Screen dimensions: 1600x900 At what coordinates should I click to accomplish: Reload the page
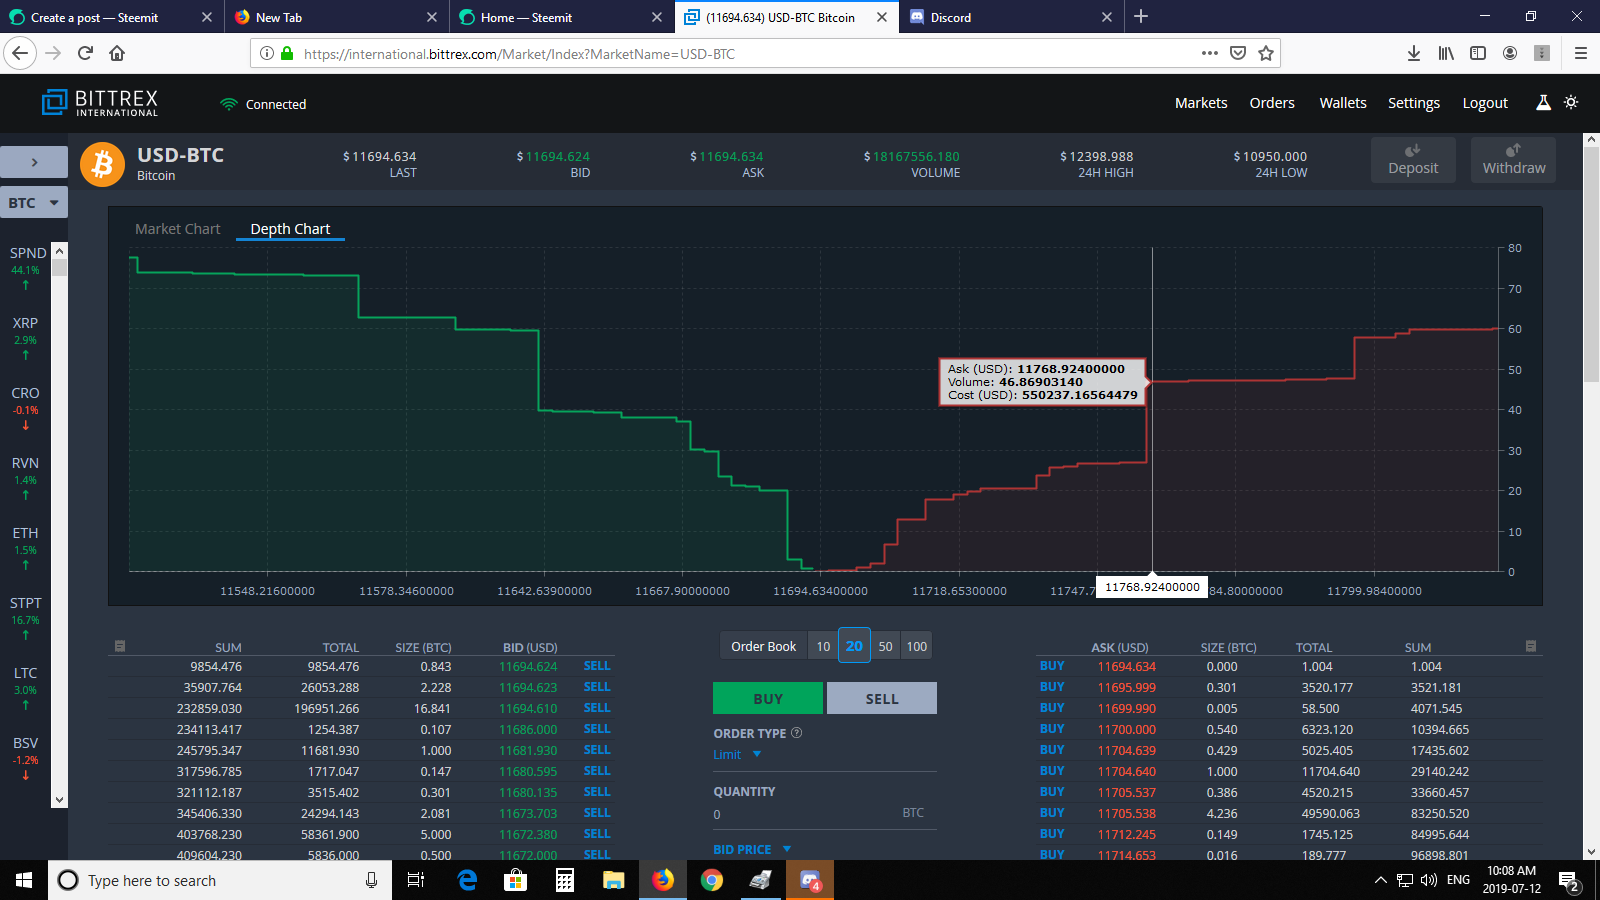pos(85,53)
